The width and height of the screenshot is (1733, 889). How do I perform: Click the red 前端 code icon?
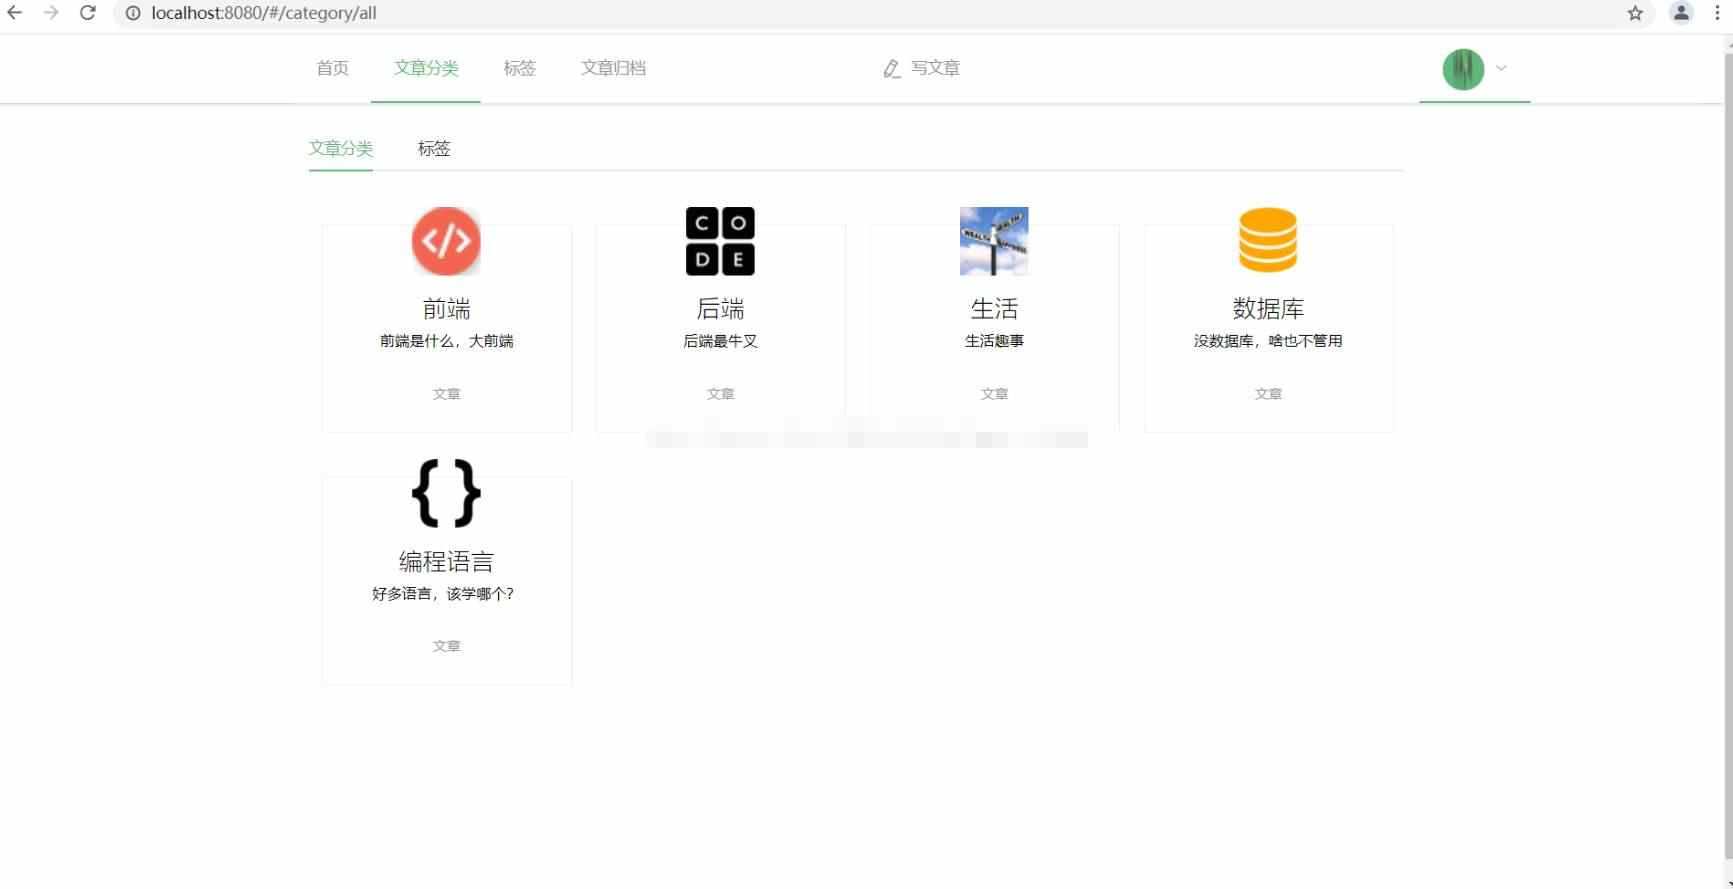click(446, 241)
